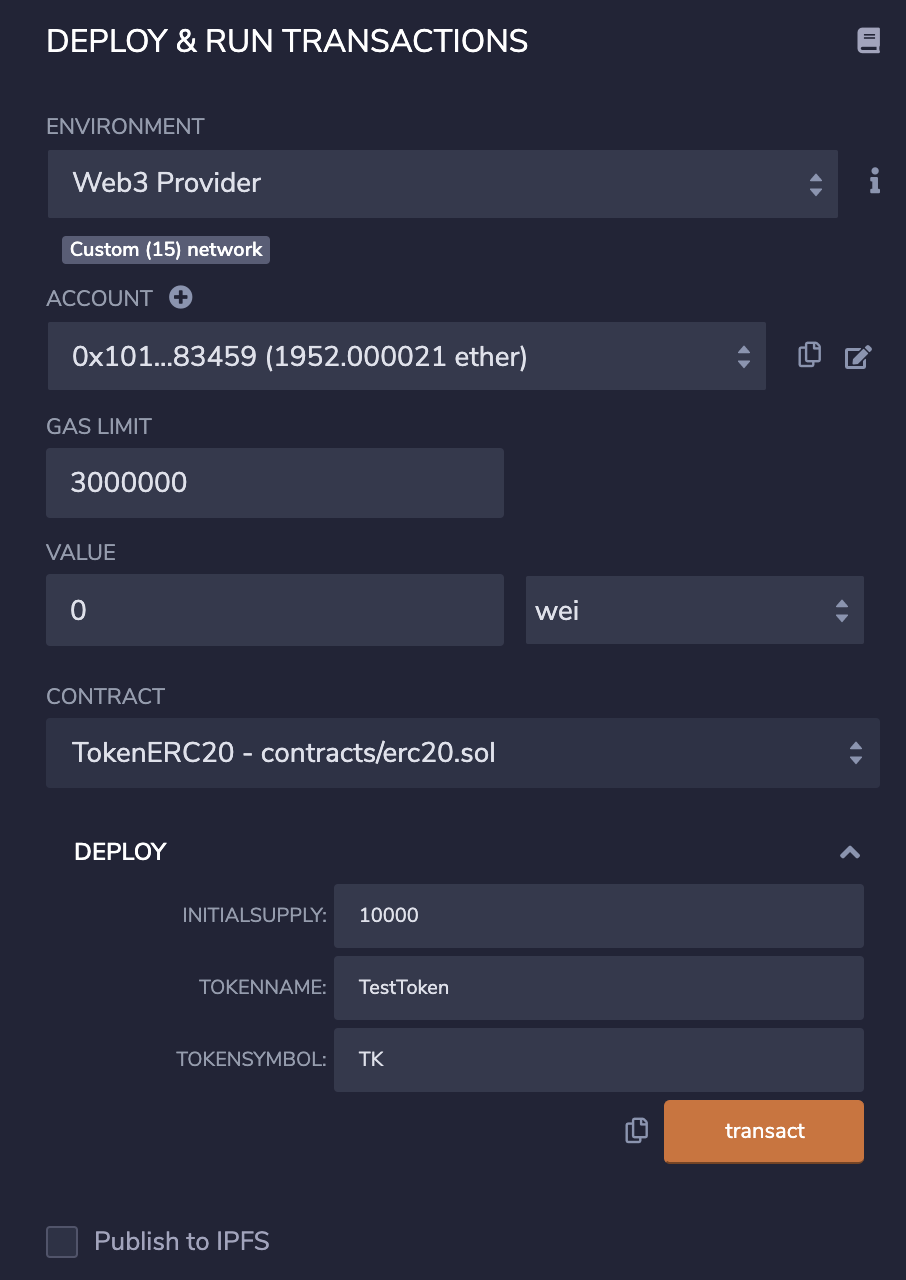Enable Publish to IPFS checkbox

tap(62, 1242)
